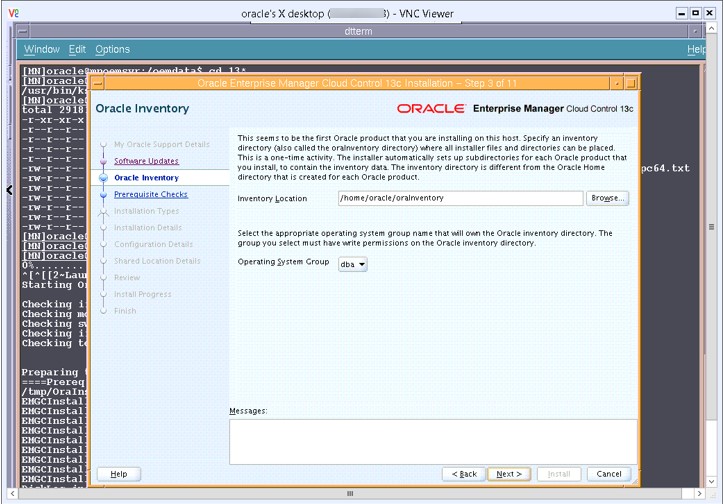This screenshot has width=724, height=504.
Task: Minimize the dtterm terminal window
Action: coord(694,31)
